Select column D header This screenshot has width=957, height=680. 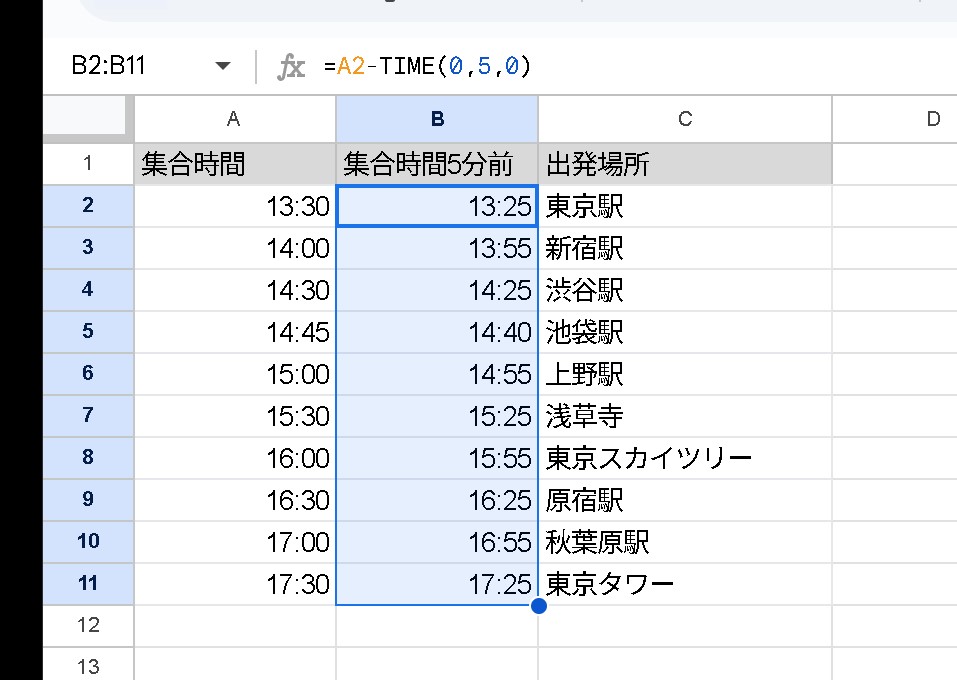[x=930, y=119]
